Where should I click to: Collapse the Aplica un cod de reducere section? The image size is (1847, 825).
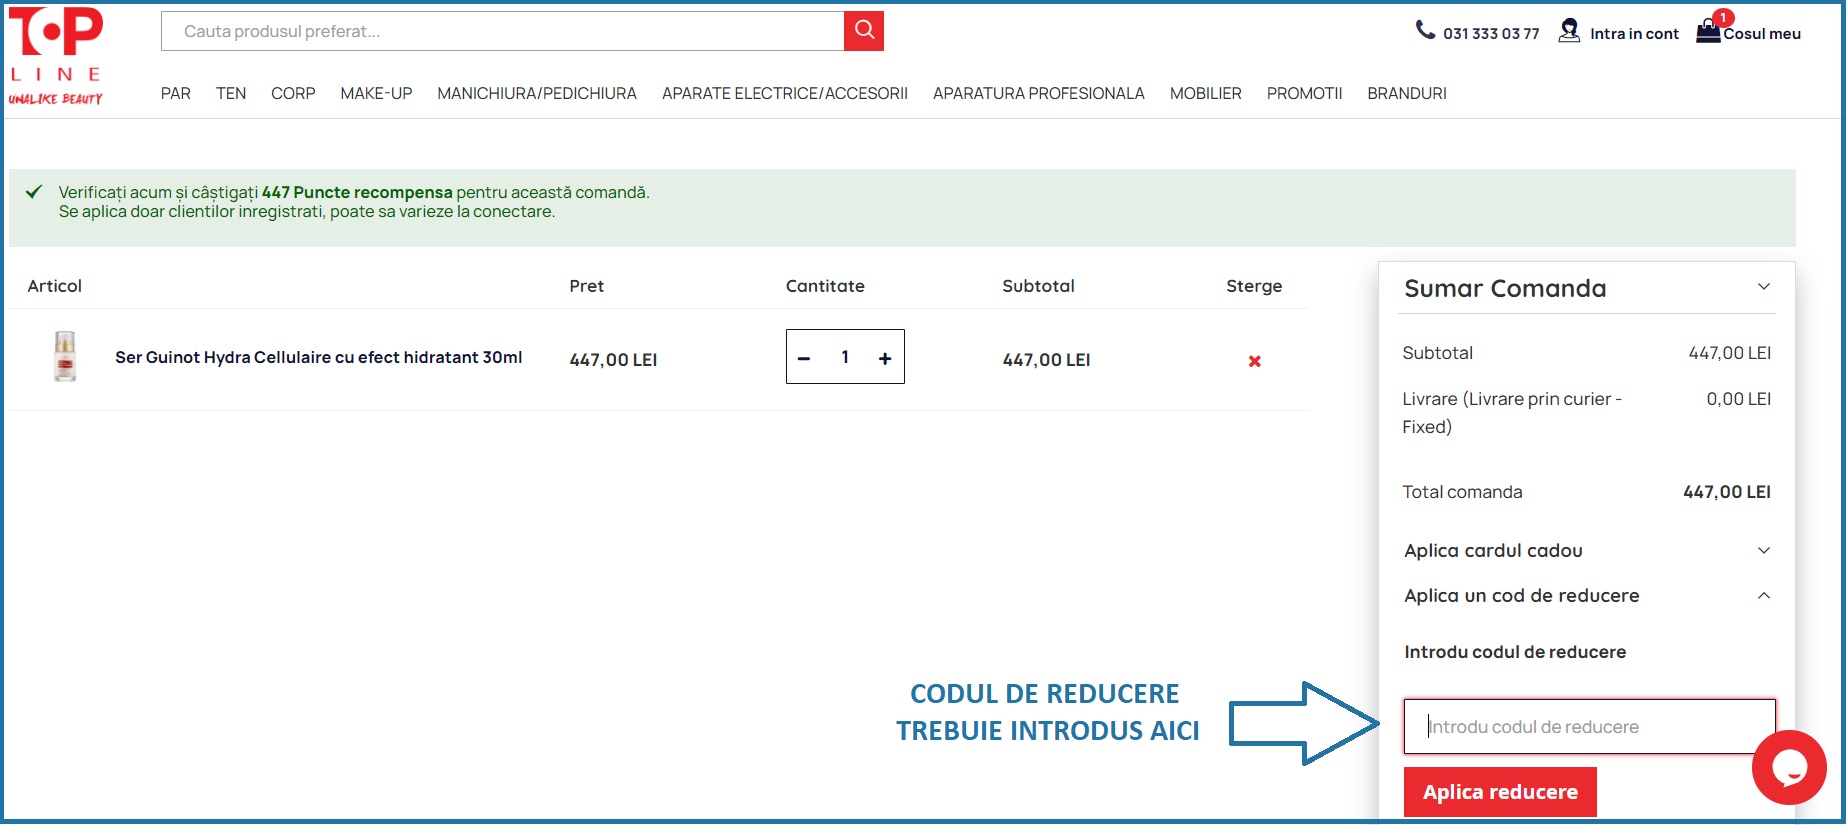[1764, 595]
